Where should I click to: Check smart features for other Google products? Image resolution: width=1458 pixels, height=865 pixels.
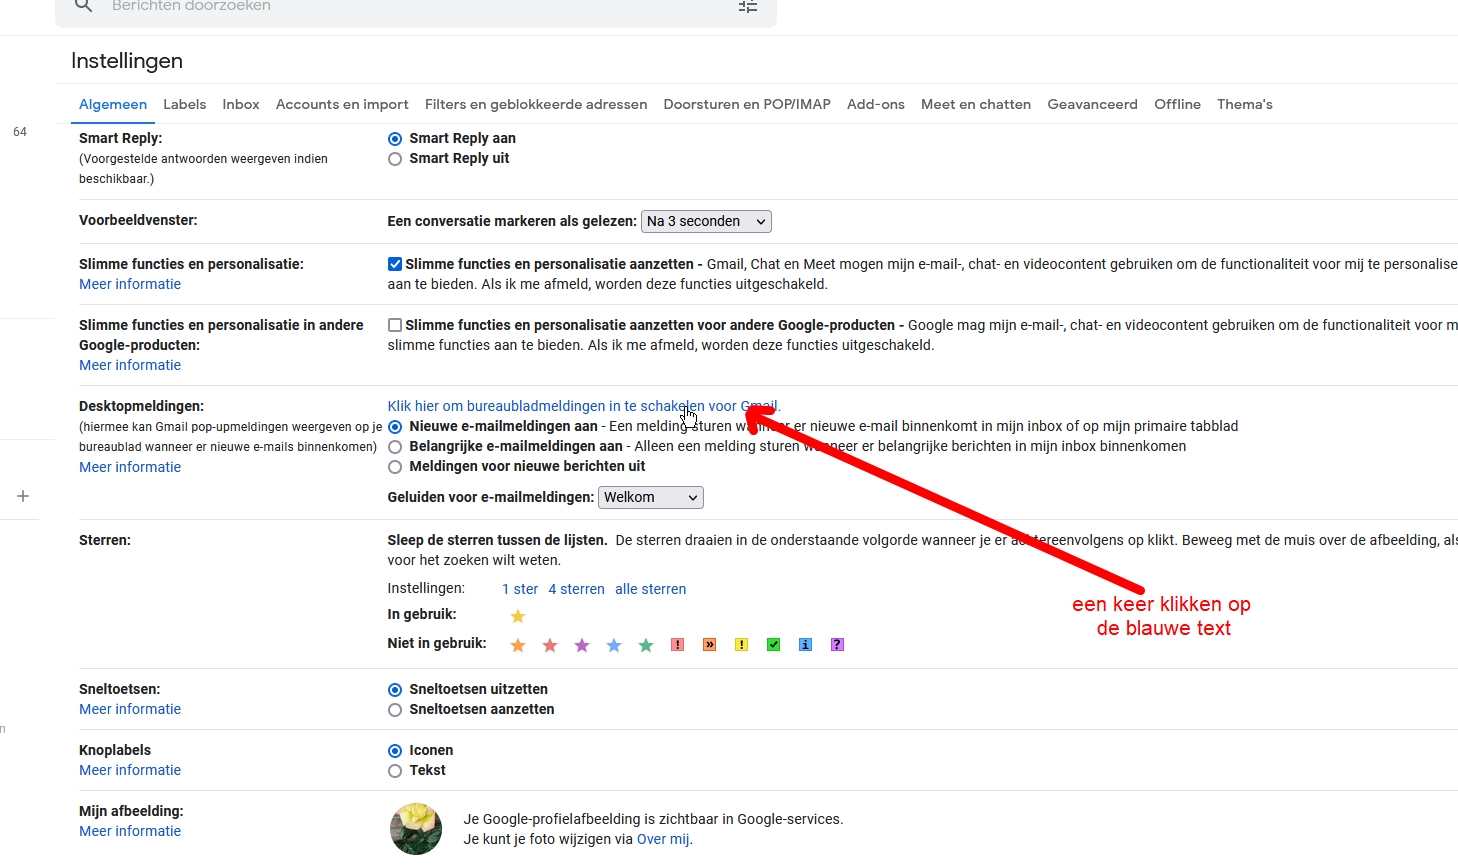(x=395, y=326)
